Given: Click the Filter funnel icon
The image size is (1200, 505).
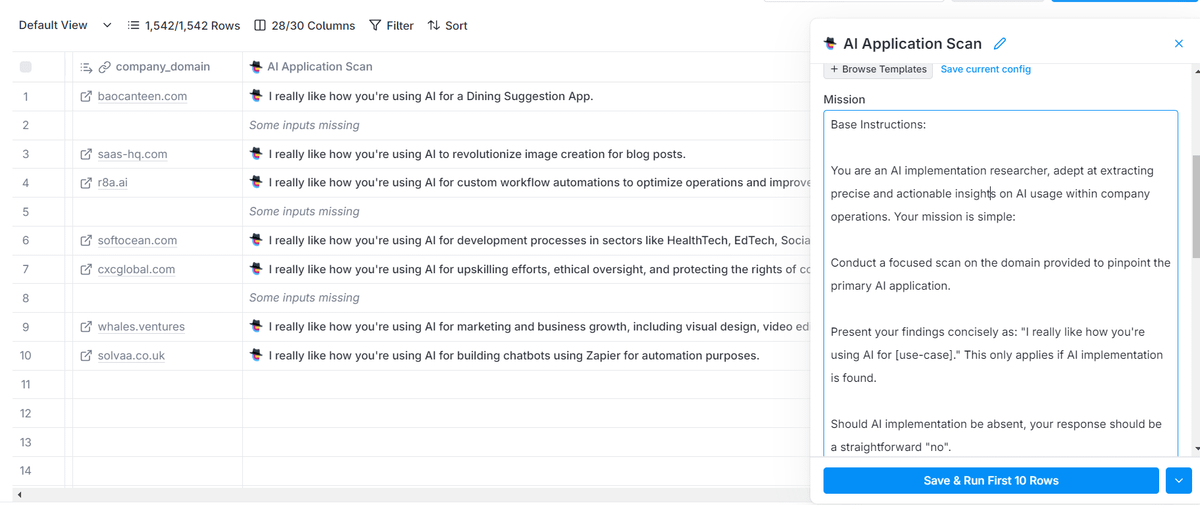Looking at the screenshot, I should (375, 26).
